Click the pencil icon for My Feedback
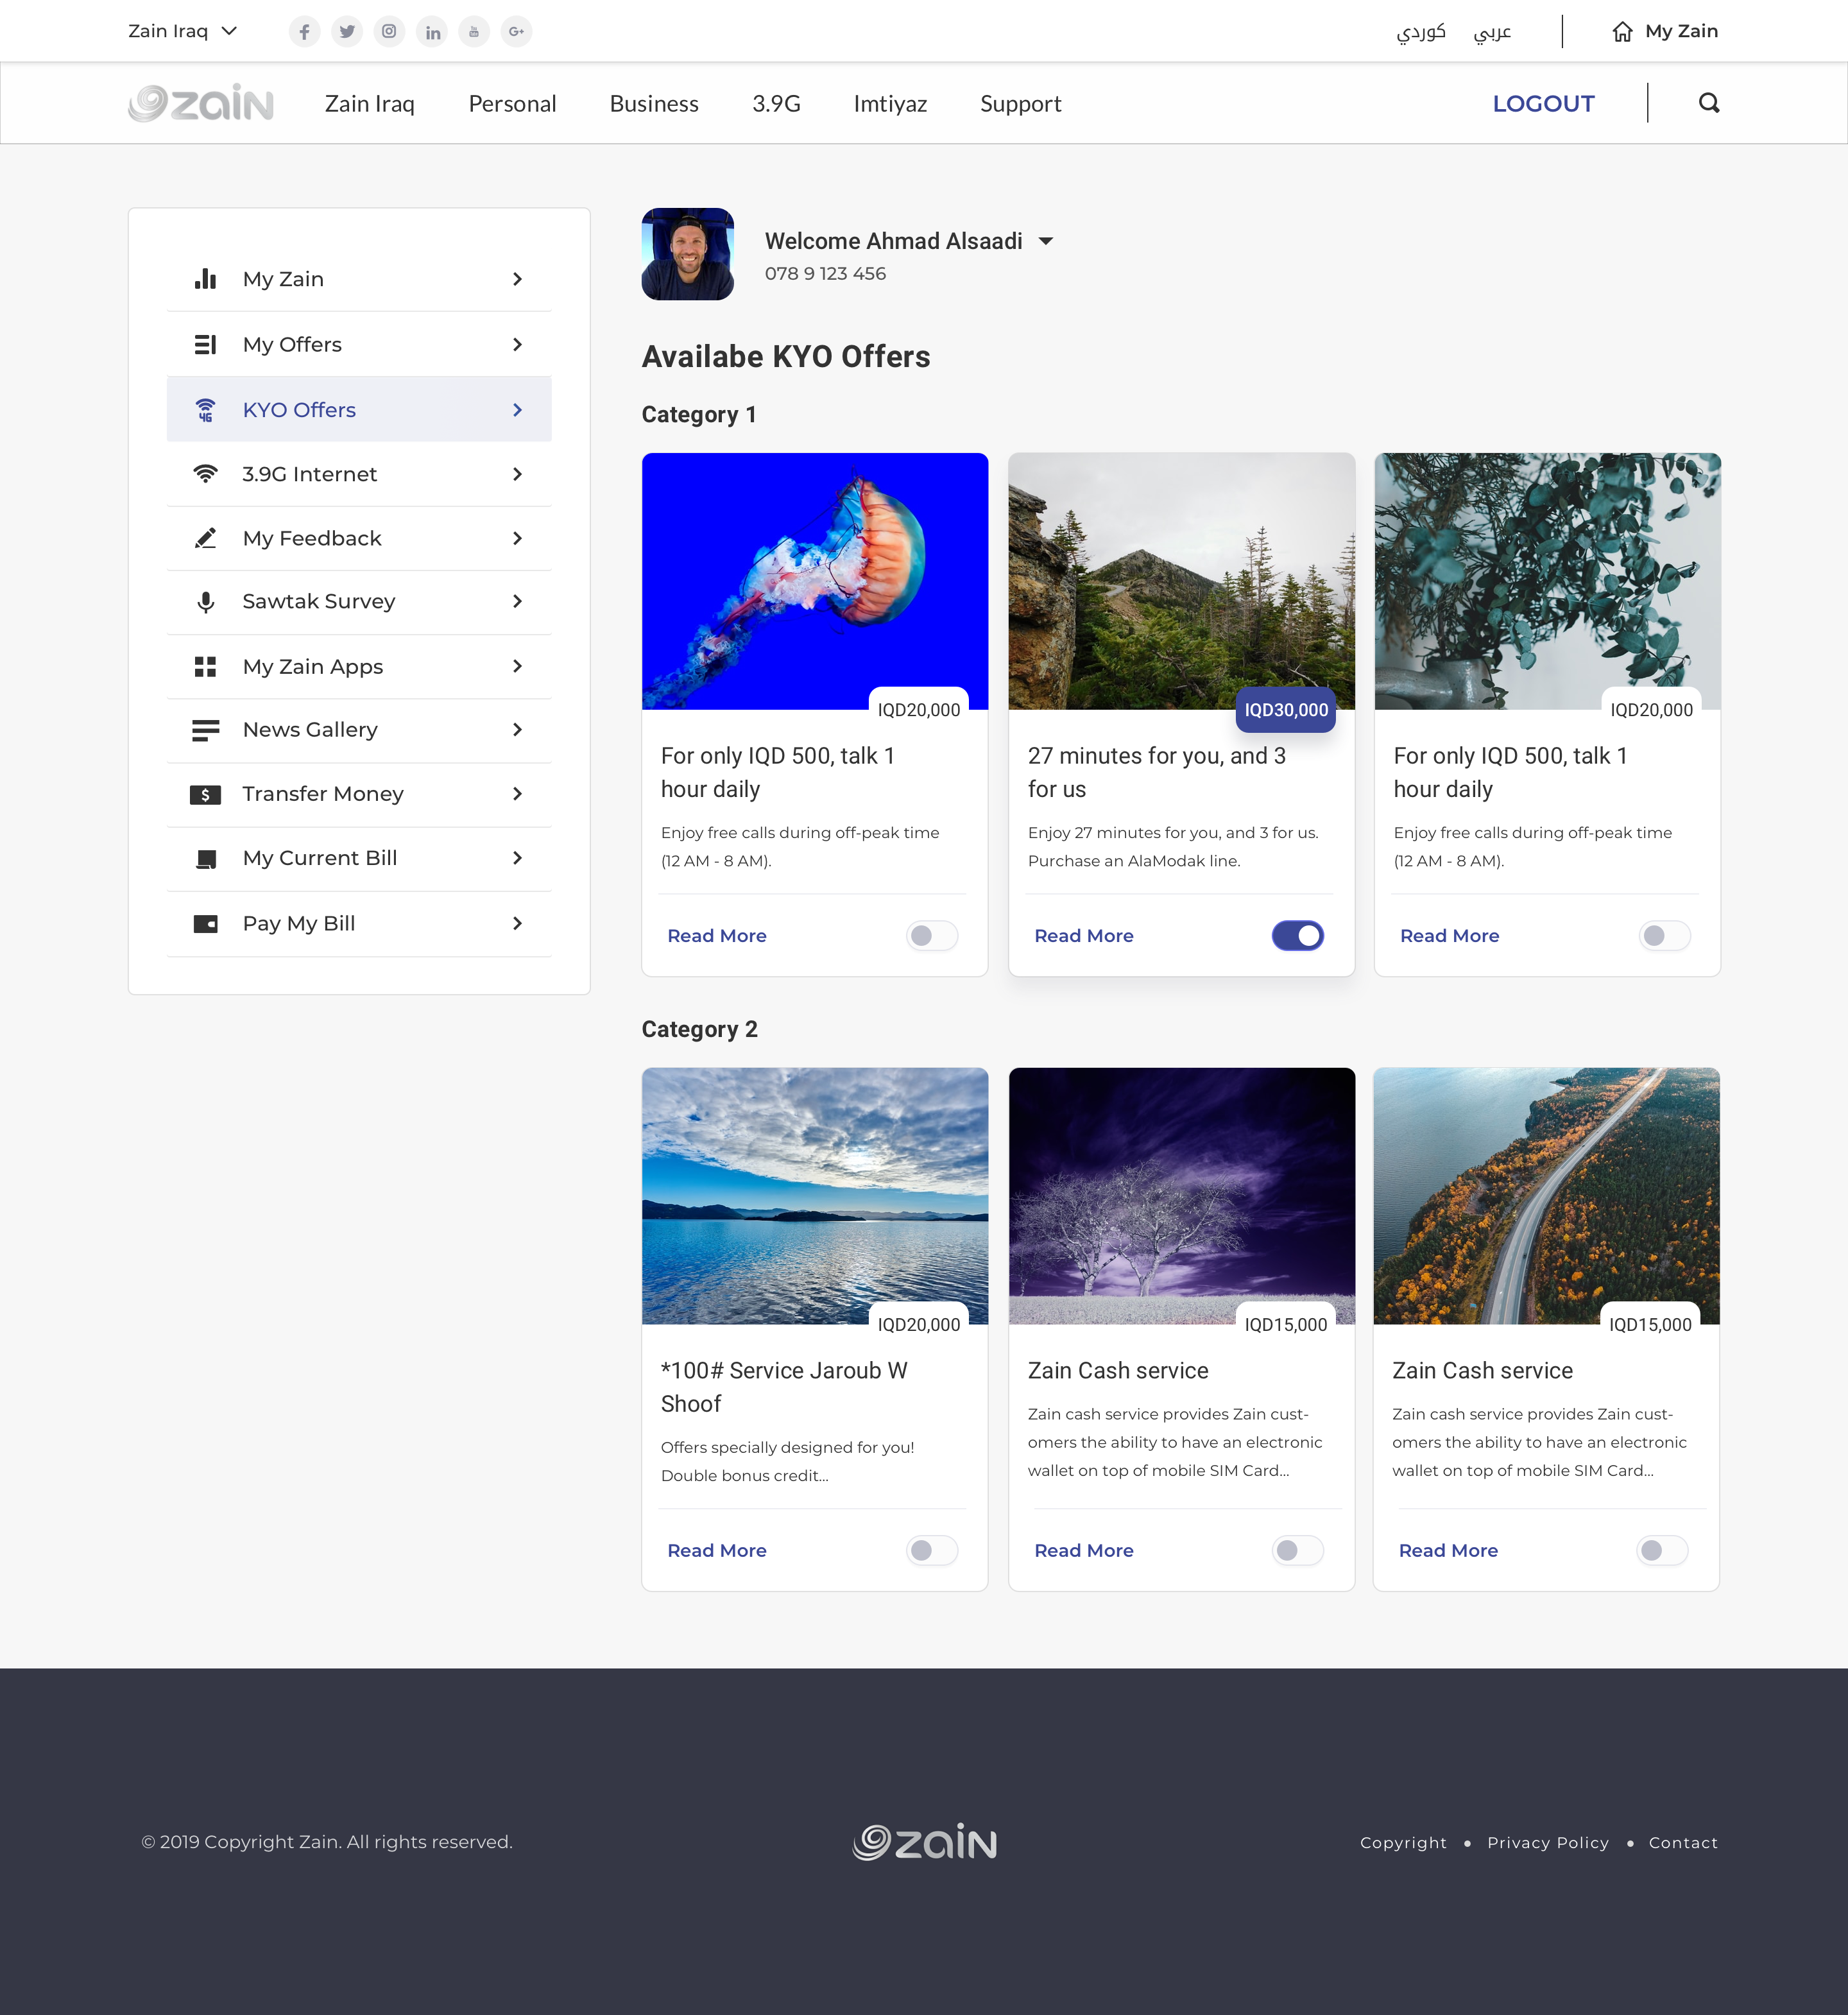The width and height of the screenshot is (1848, 2015). click(x=205, y=538)
